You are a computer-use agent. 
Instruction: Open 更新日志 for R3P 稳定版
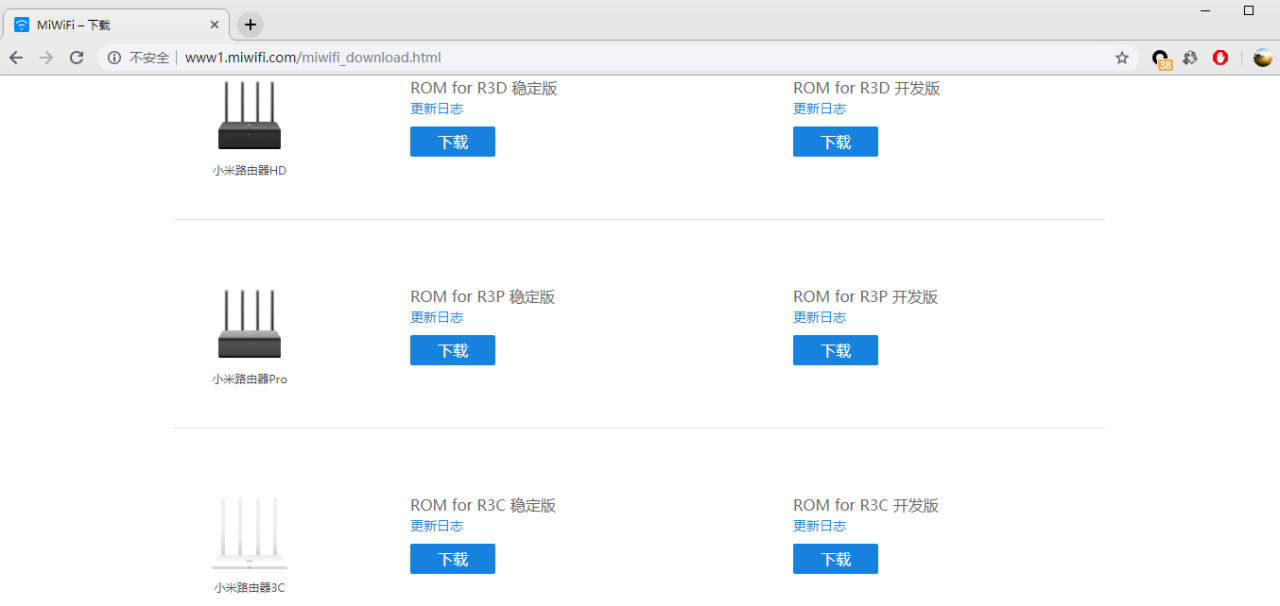tap(436, 317)
